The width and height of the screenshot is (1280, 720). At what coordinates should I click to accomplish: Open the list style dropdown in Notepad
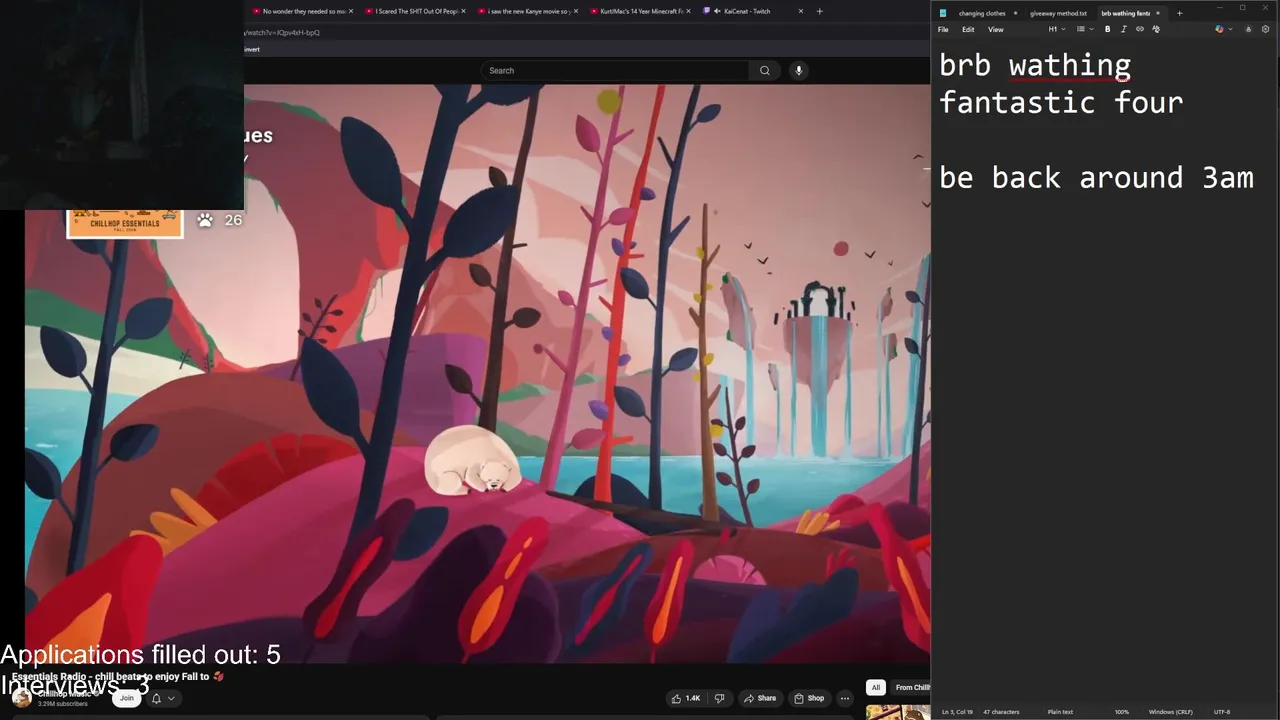(x=1085, y=29)
